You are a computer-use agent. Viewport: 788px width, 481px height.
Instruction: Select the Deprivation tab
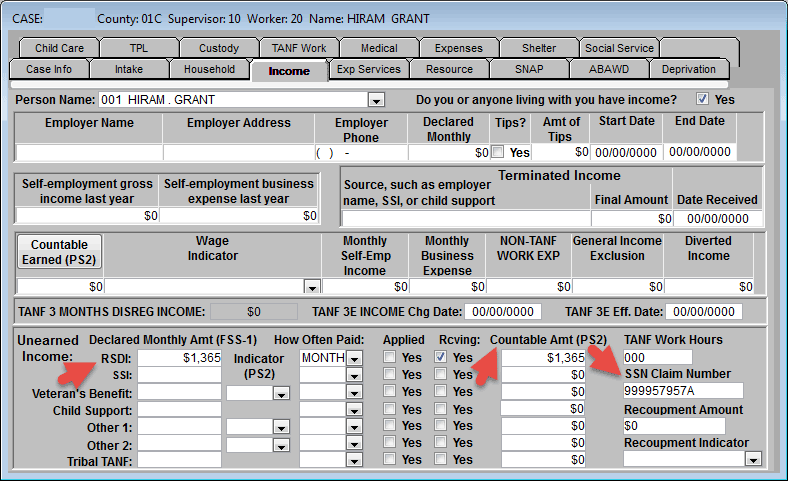point(689,69)
